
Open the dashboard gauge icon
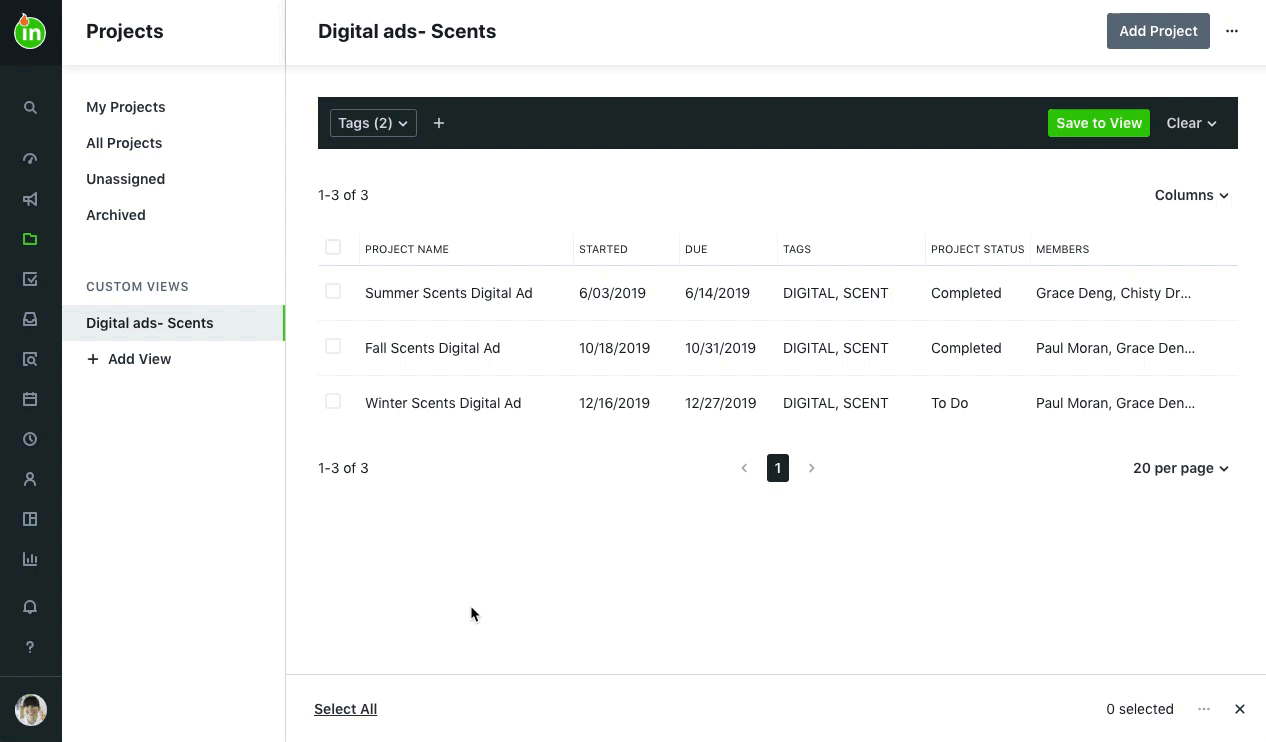[30, 159]
